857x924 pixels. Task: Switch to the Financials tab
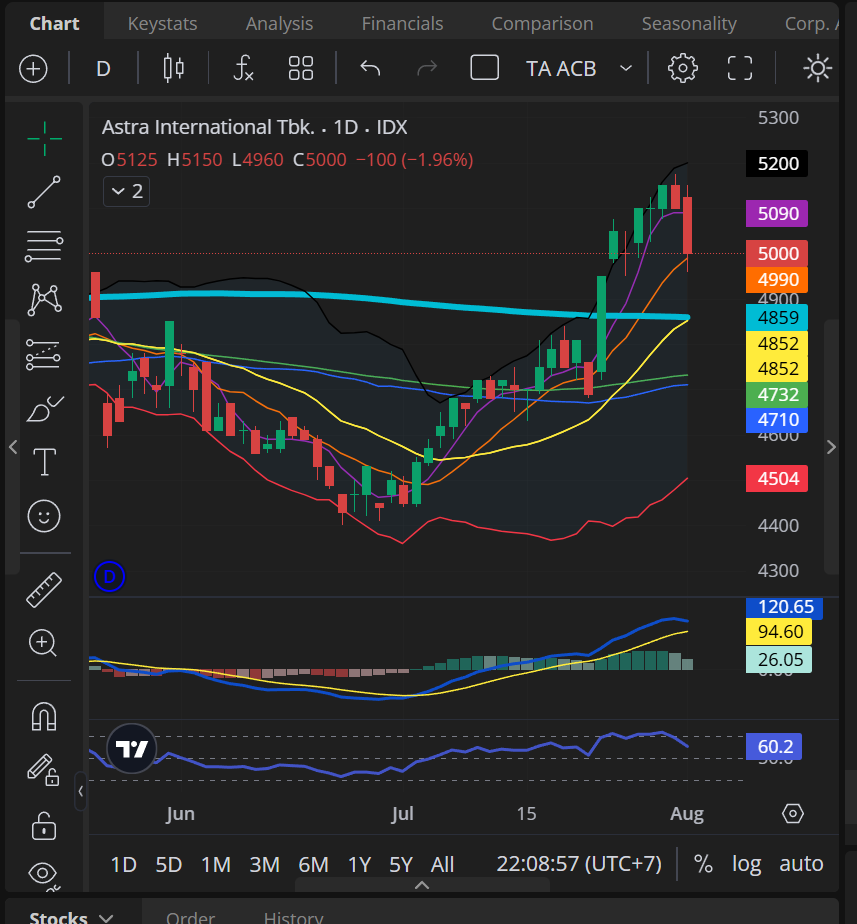403,24
